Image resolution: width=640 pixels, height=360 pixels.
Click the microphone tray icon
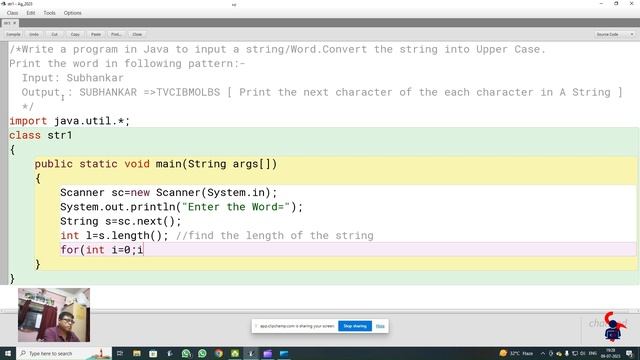[567, 353]
